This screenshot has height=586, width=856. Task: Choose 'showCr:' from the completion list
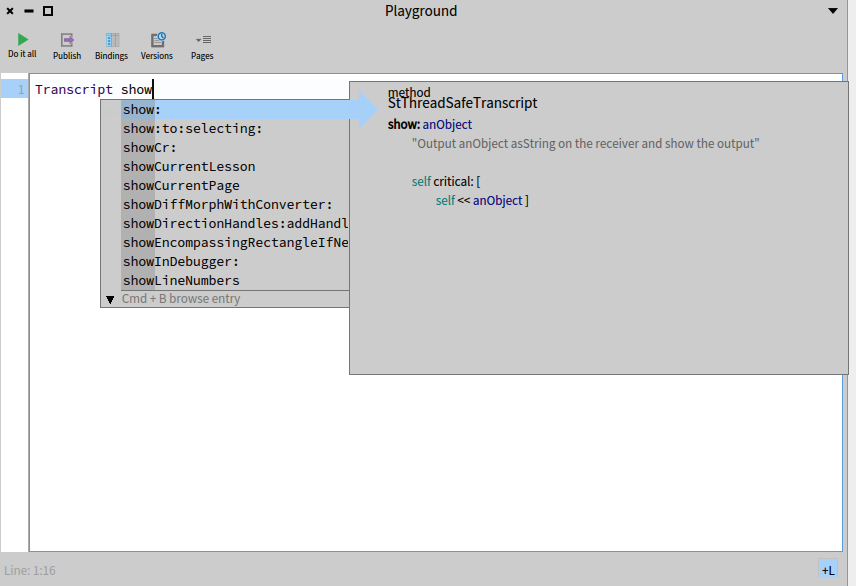point(150,148)
